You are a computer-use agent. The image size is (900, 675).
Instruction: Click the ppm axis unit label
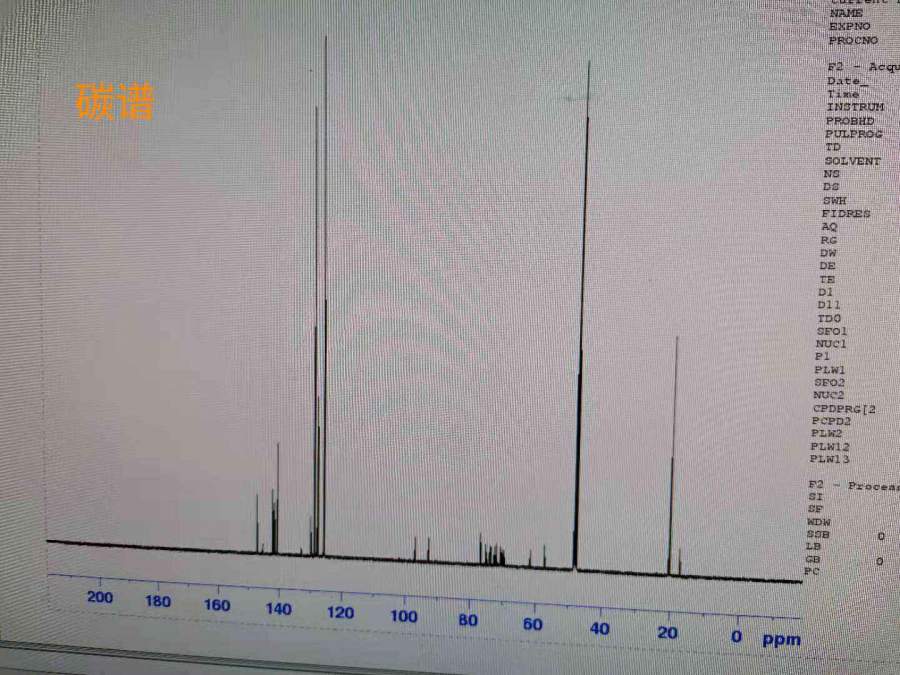click(781, 639)
